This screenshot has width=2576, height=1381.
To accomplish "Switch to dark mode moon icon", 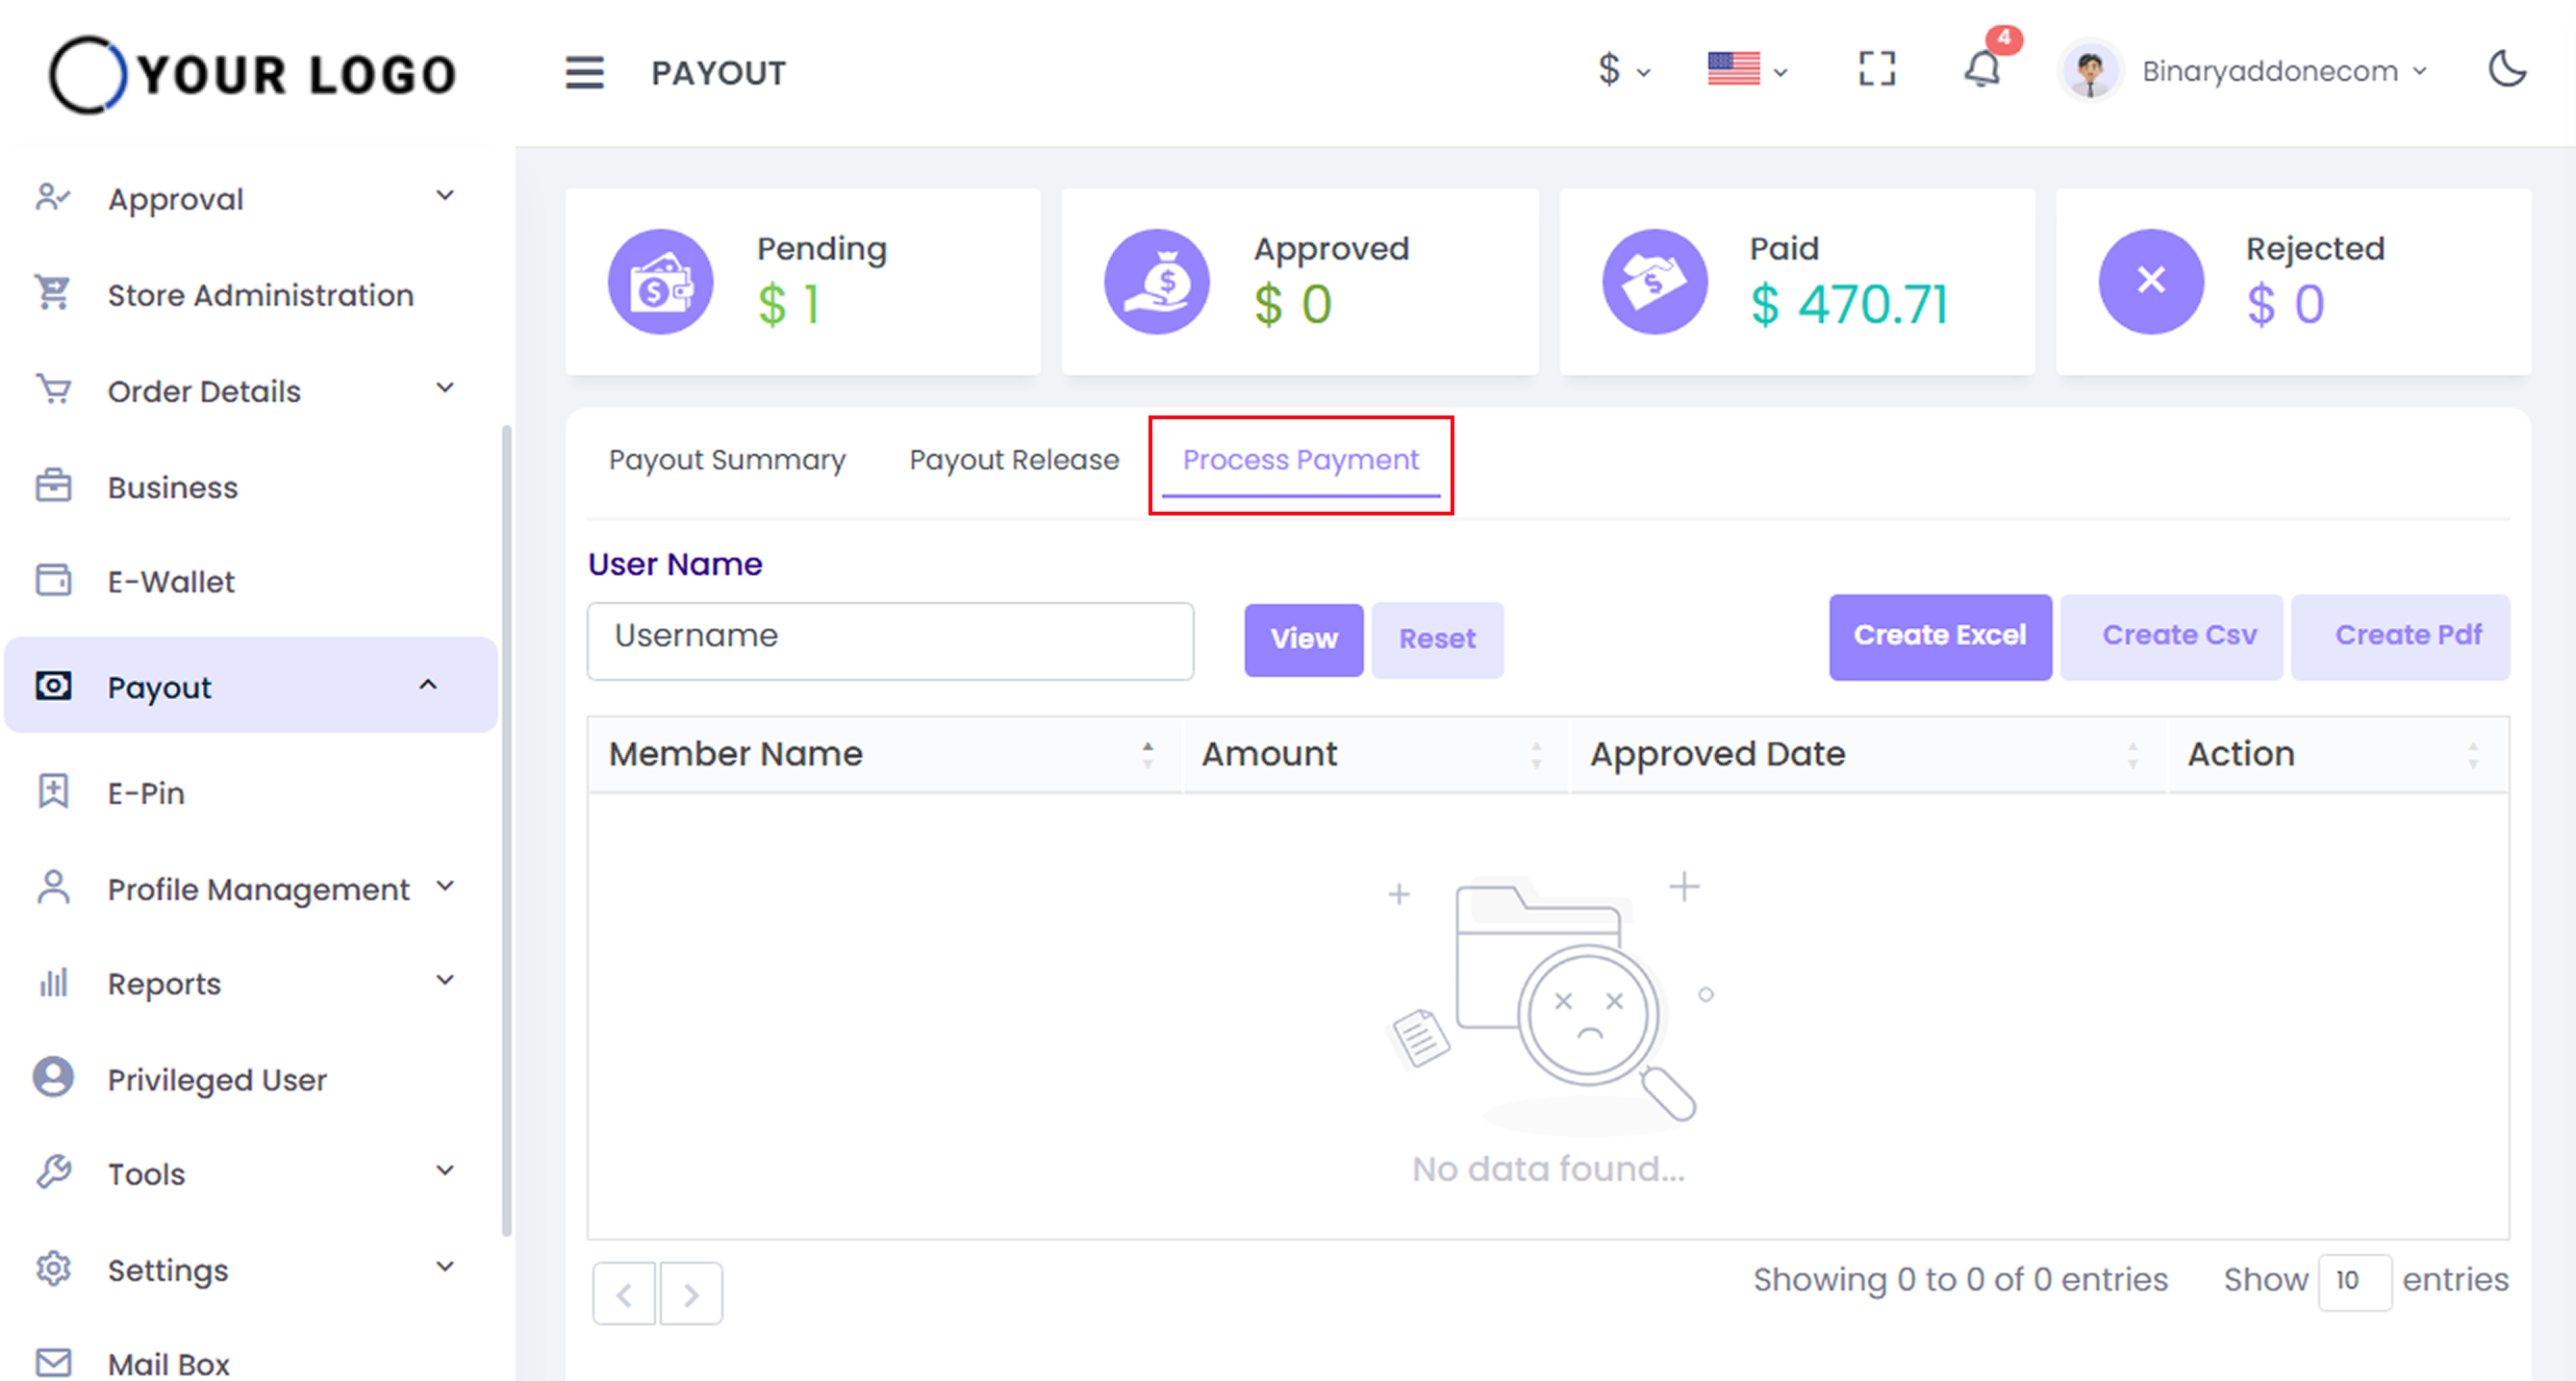I will [x=2508, y=70].
